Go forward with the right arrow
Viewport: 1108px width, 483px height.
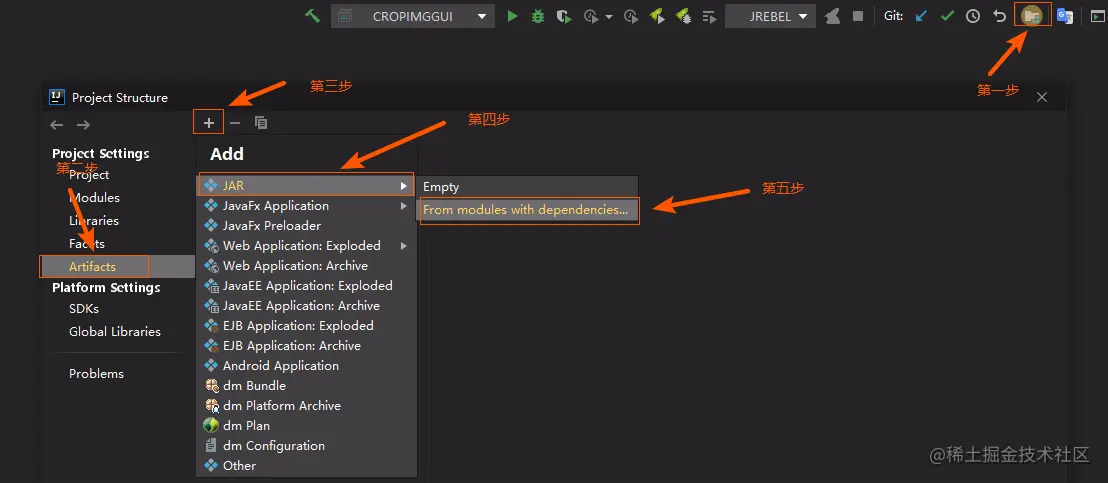tap(83, 125)
